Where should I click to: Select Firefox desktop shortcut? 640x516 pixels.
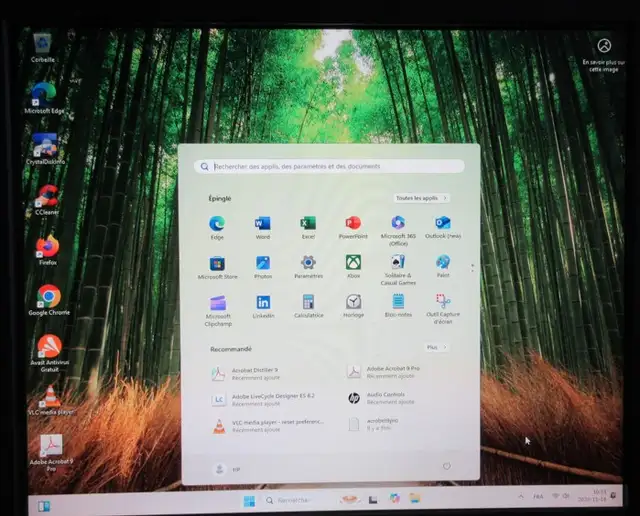(x=48, y=250)
